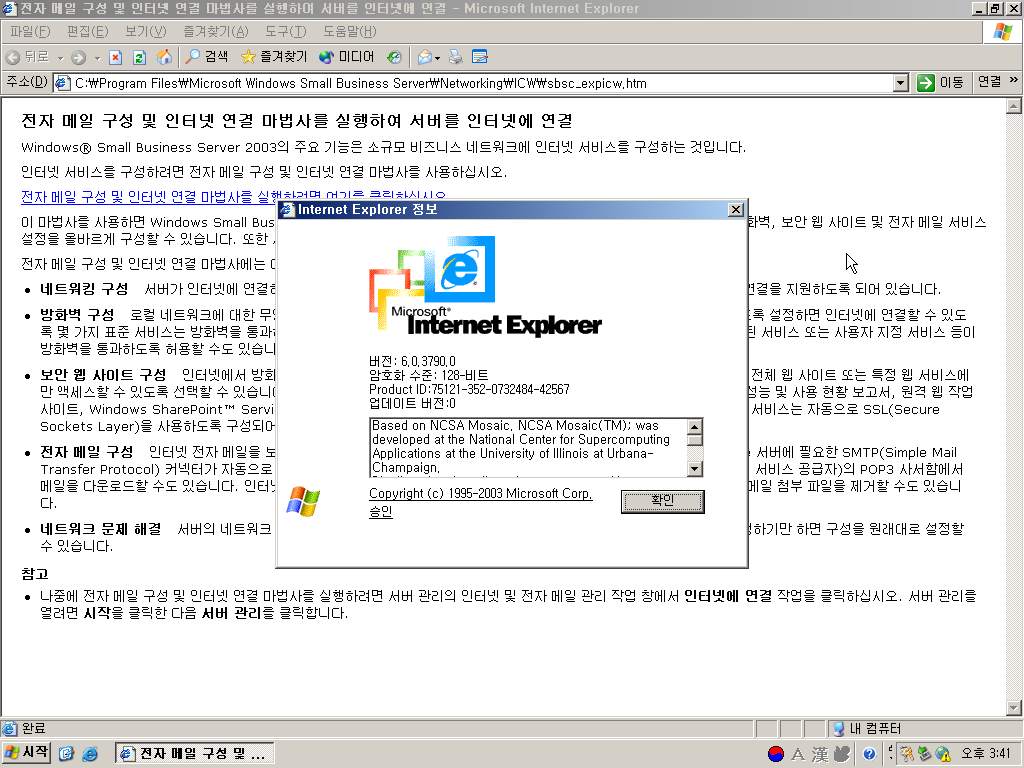The height and width of the screenshot is (768, 1024).
Task: Click inside the address bar field
Action: coord(482,83)
